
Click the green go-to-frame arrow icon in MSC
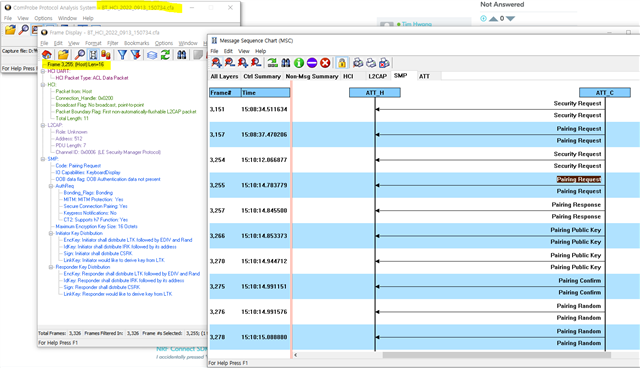click(x=273, y=62)
